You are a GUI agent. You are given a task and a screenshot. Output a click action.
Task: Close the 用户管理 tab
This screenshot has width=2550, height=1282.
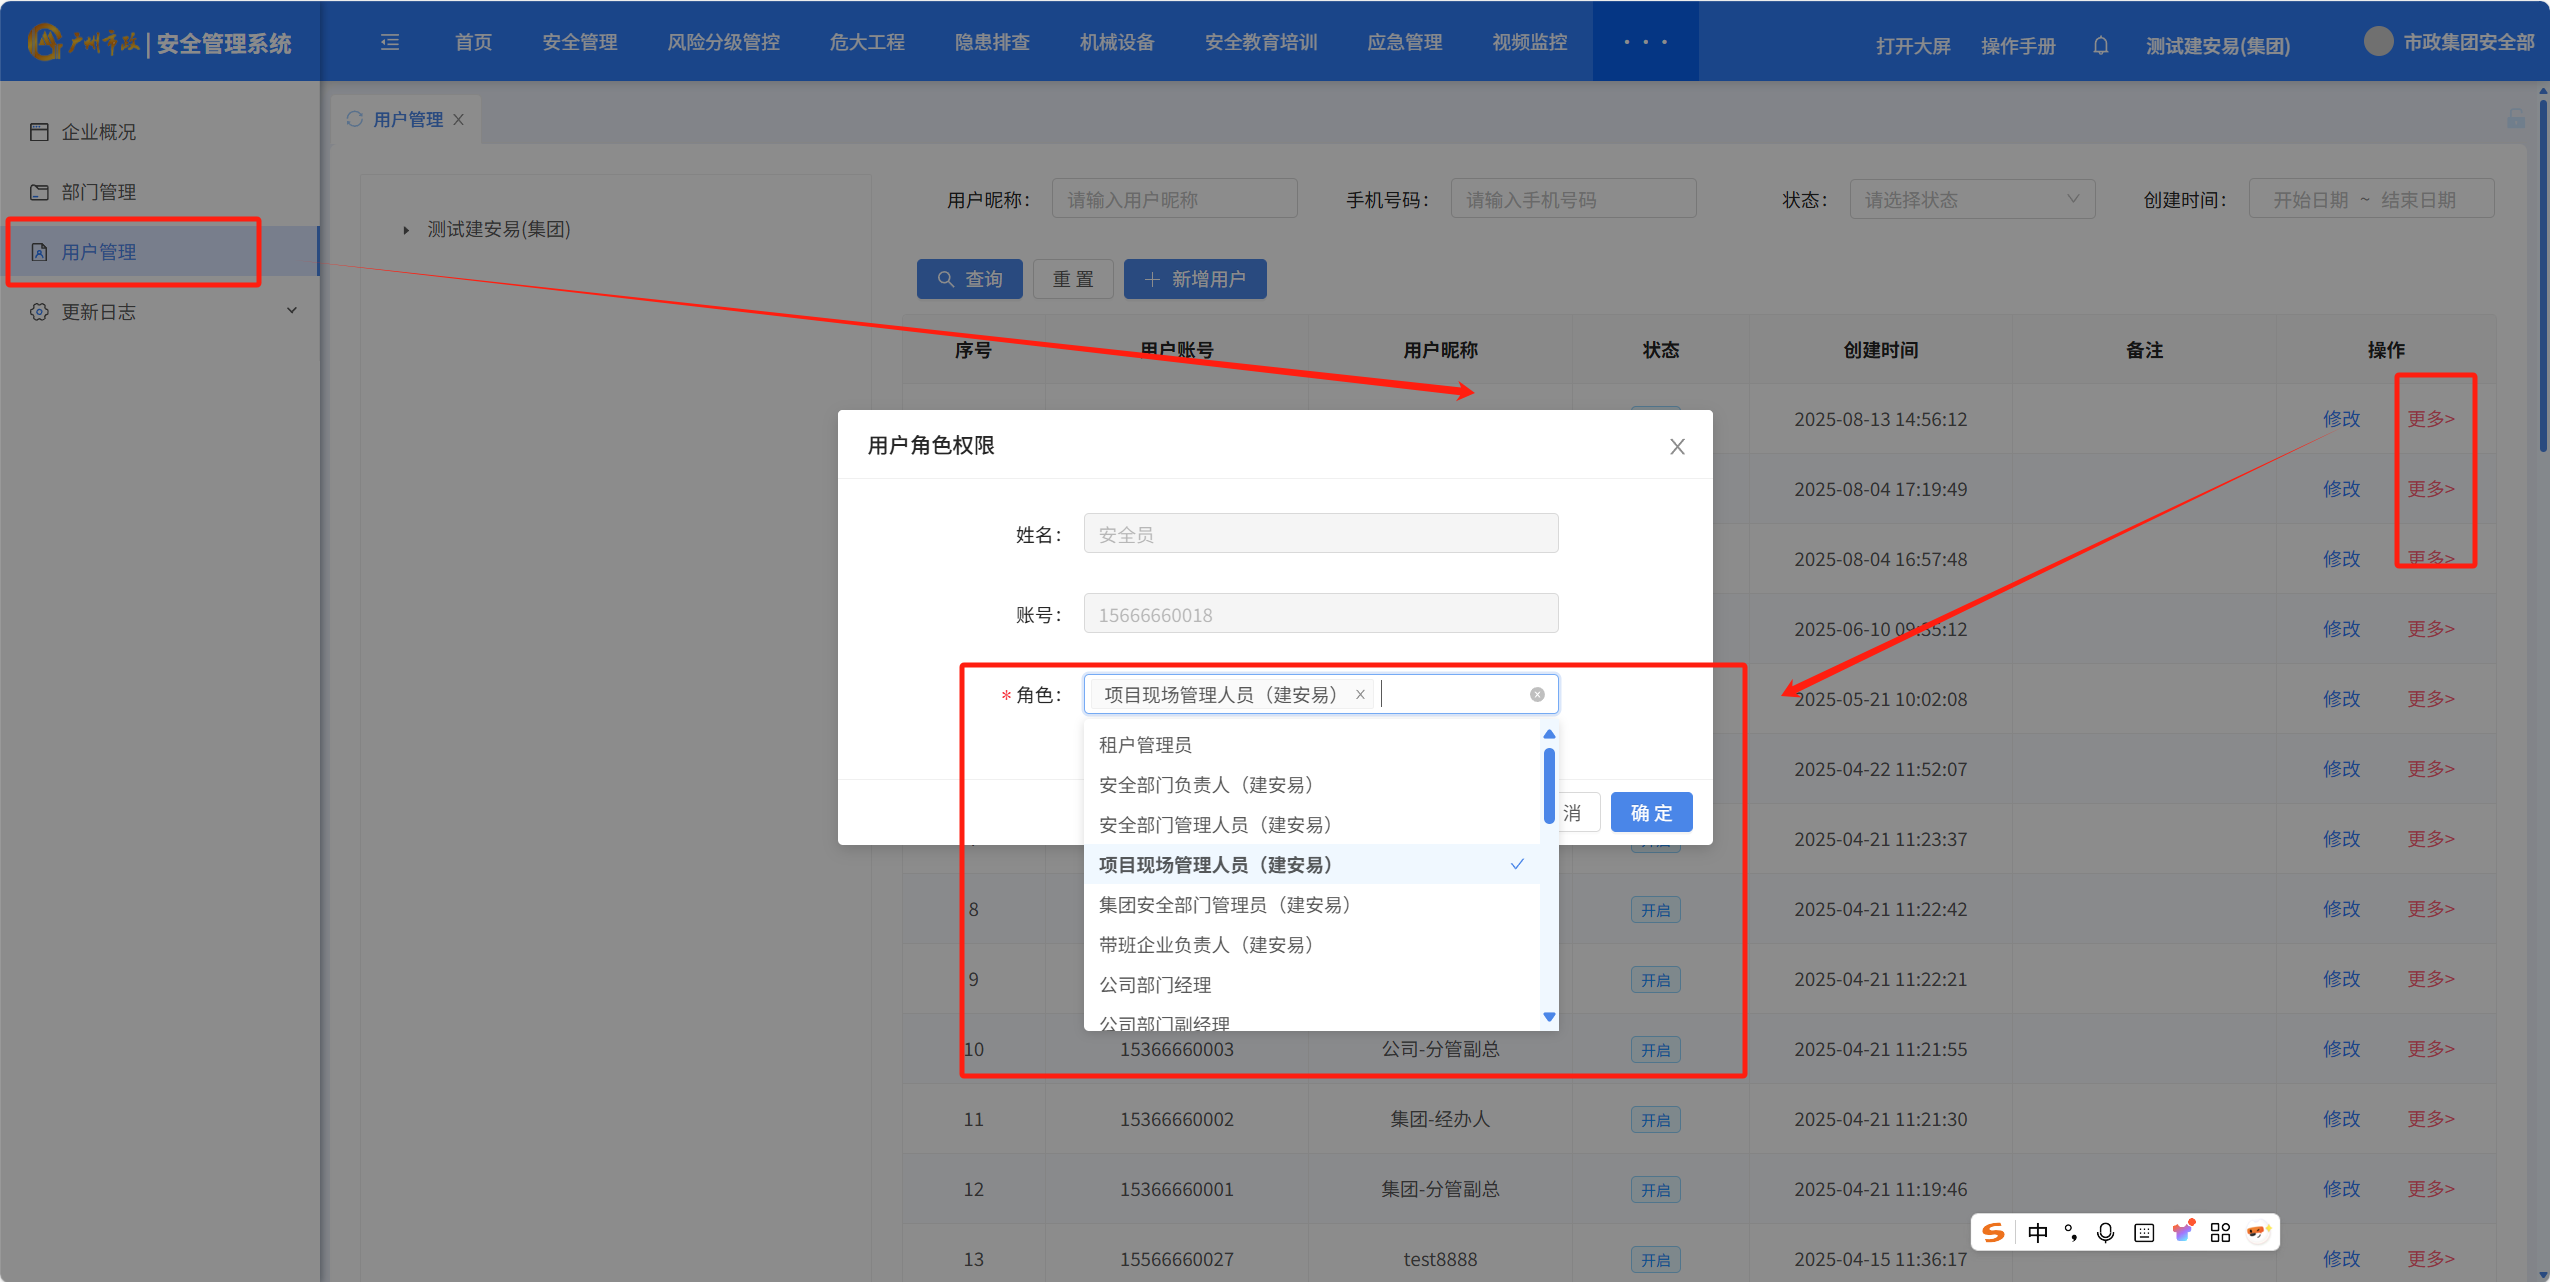pyautogui.click(x=458, y=119)
